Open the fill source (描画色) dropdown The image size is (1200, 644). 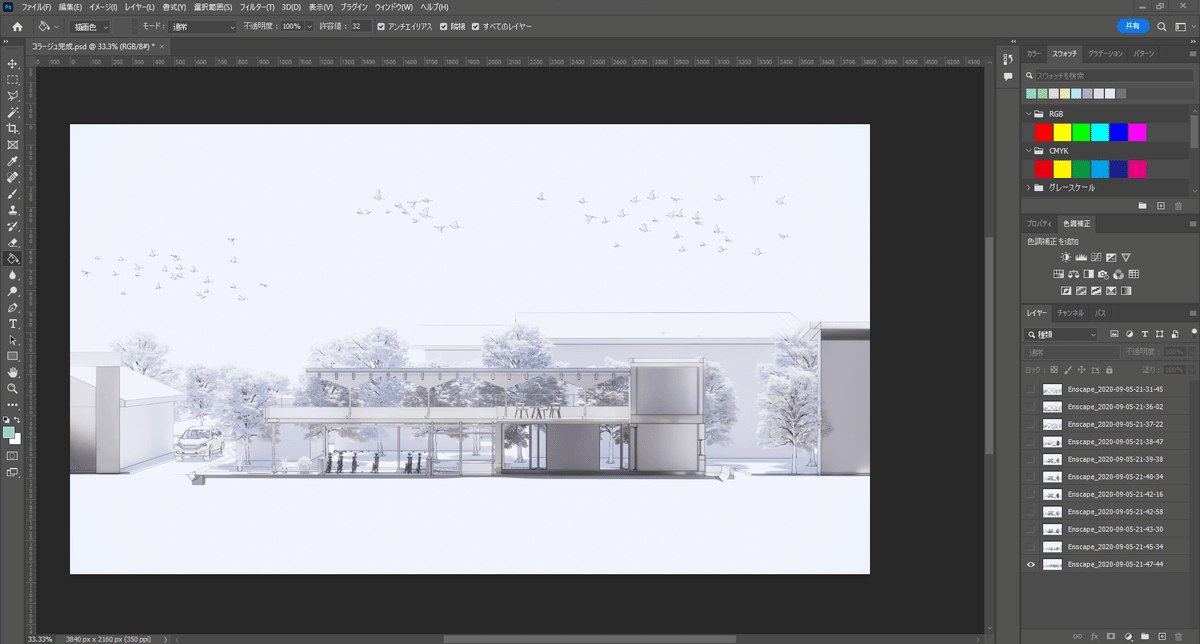click(x=90, y=26)
